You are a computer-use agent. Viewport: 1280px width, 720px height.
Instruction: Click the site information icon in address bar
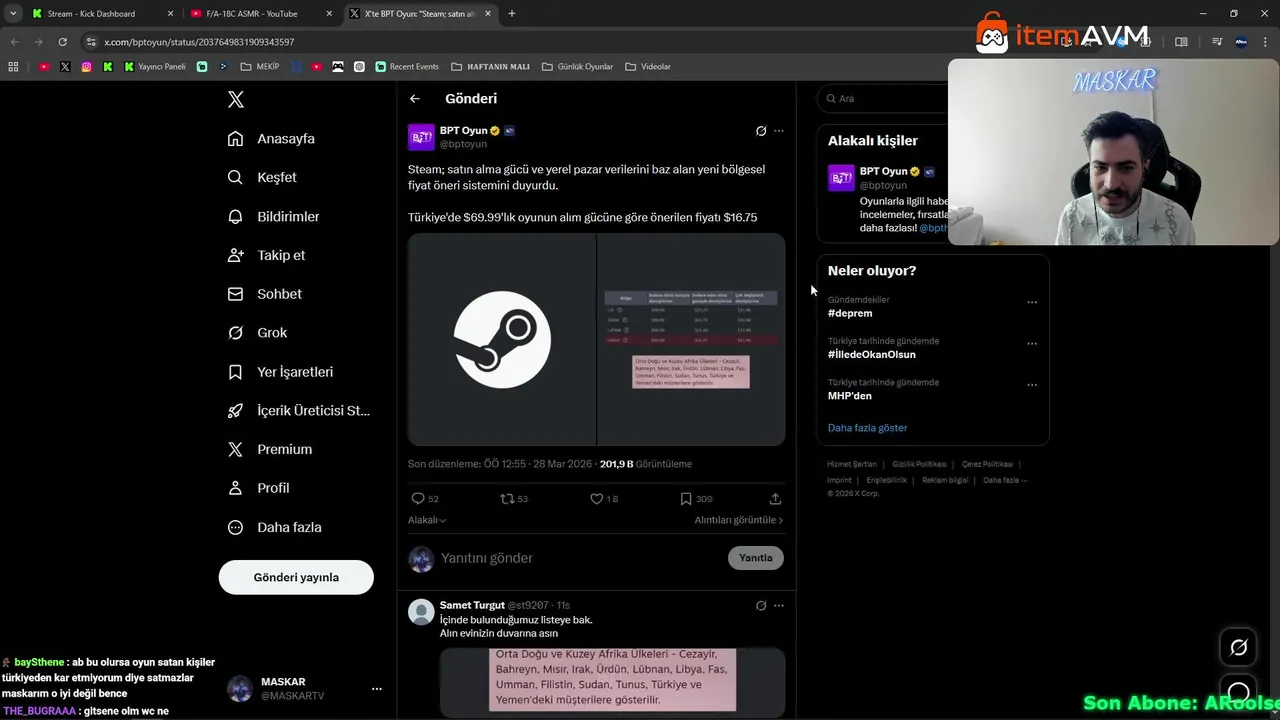[x=91, y=42]
